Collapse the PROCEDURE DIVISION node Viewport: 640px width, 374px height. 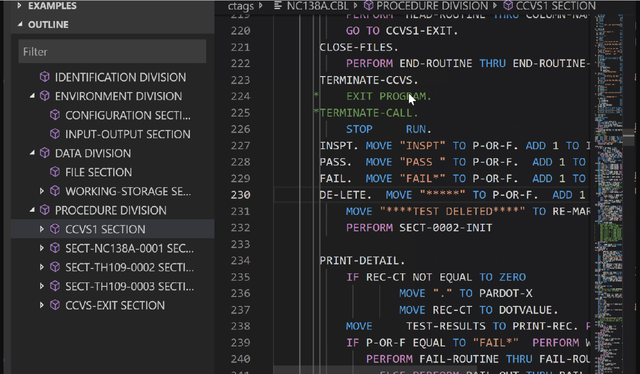[x=32, y=210]
